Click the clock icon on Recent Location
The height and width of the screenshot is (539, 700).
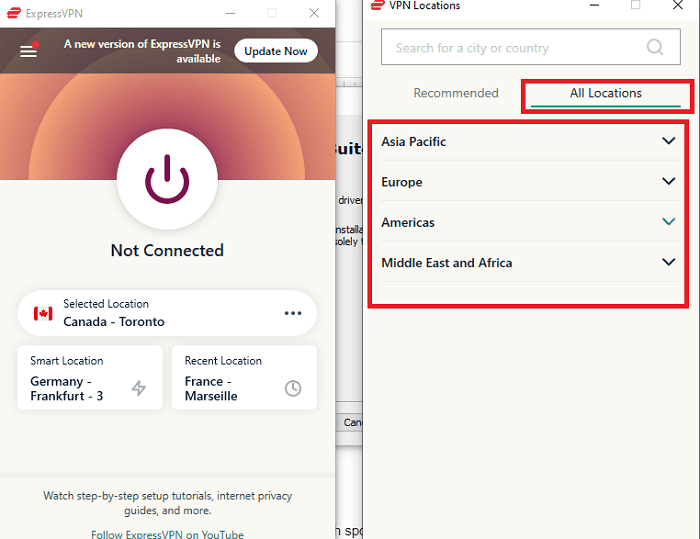(x=293, y=388)
